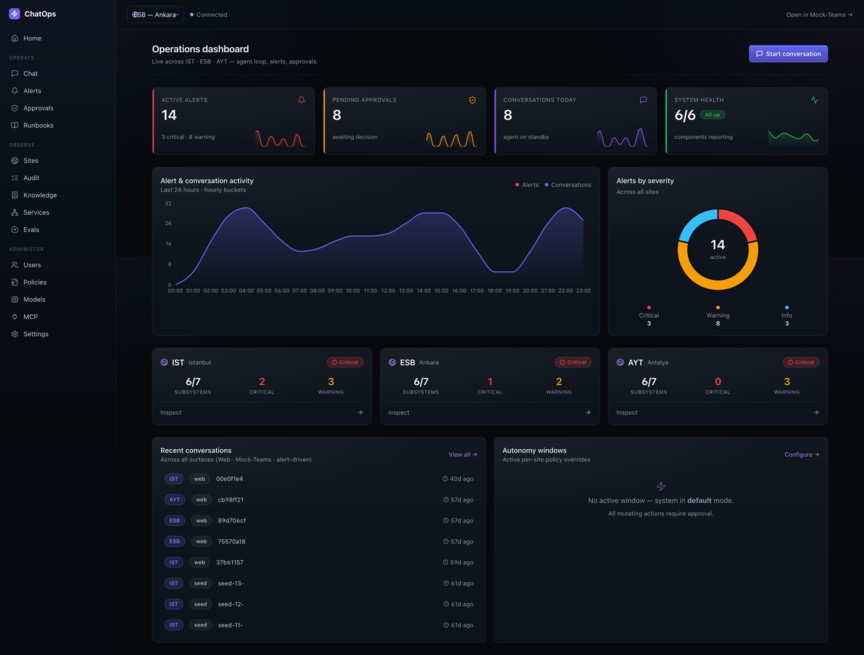Click the Evals sidebar icon
Screen dimensions: 864x655
pos(15,230)
